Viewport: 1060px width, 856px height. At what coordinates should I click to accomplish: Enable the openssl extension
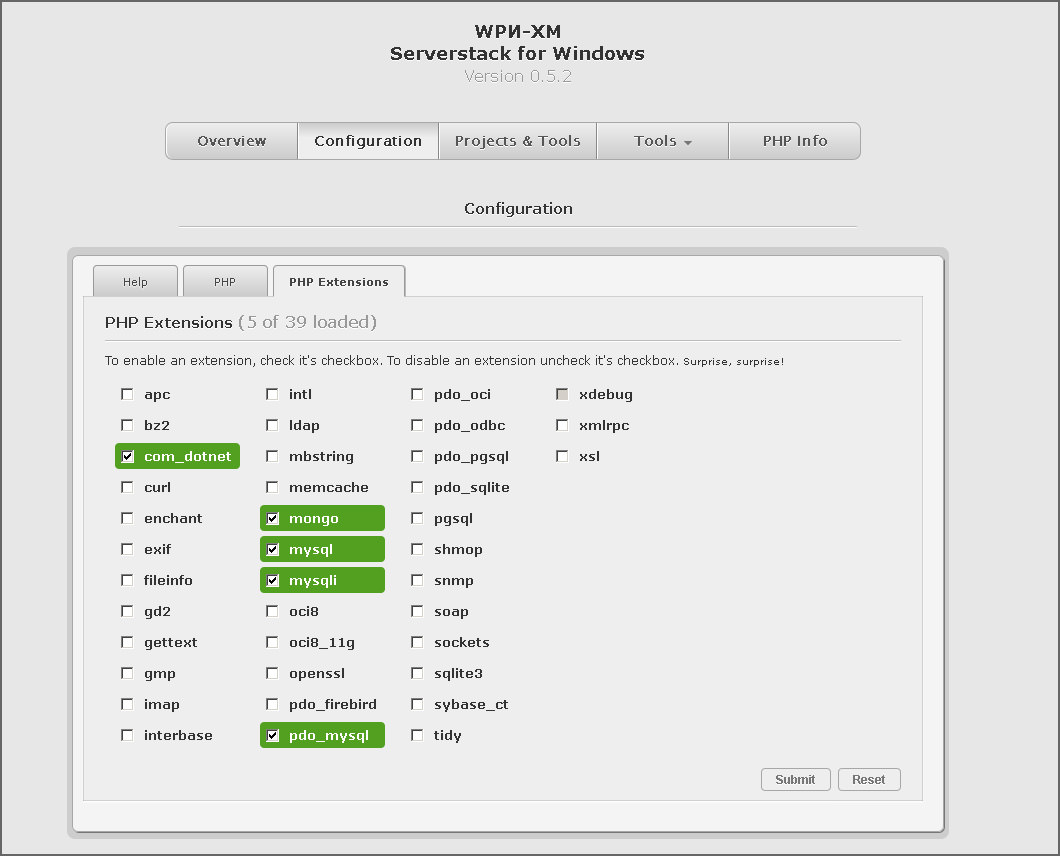coord(272,673)
